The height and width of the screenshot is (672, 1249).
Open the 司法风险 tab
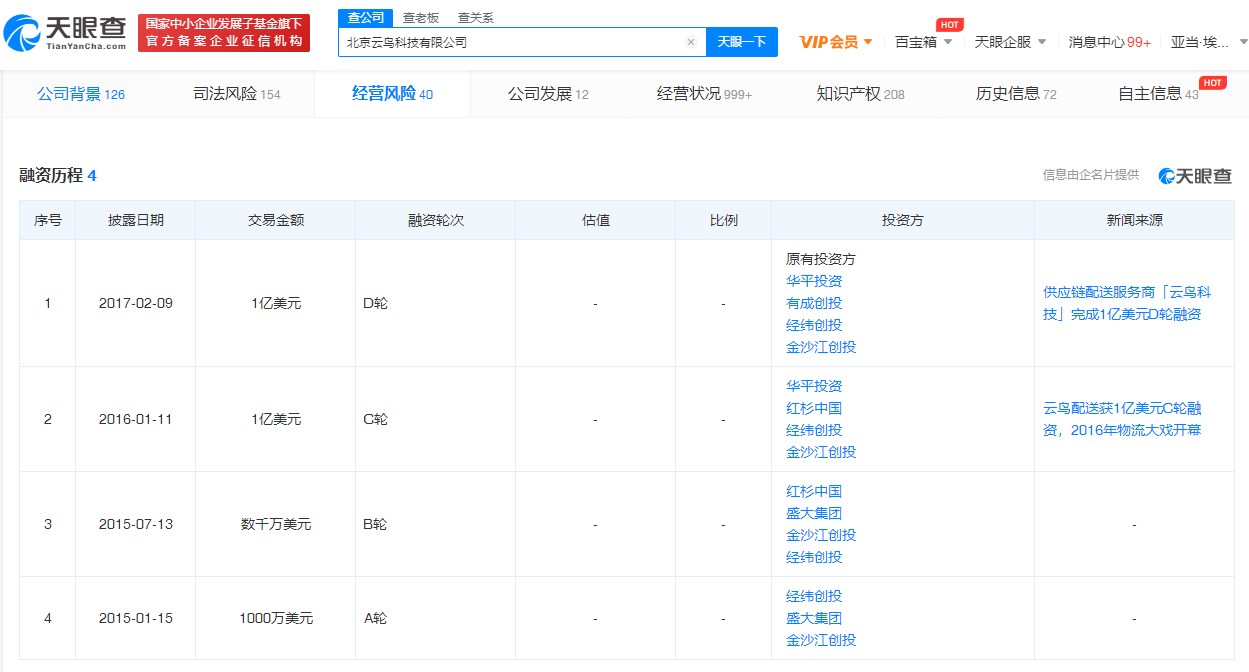point(237,94)
